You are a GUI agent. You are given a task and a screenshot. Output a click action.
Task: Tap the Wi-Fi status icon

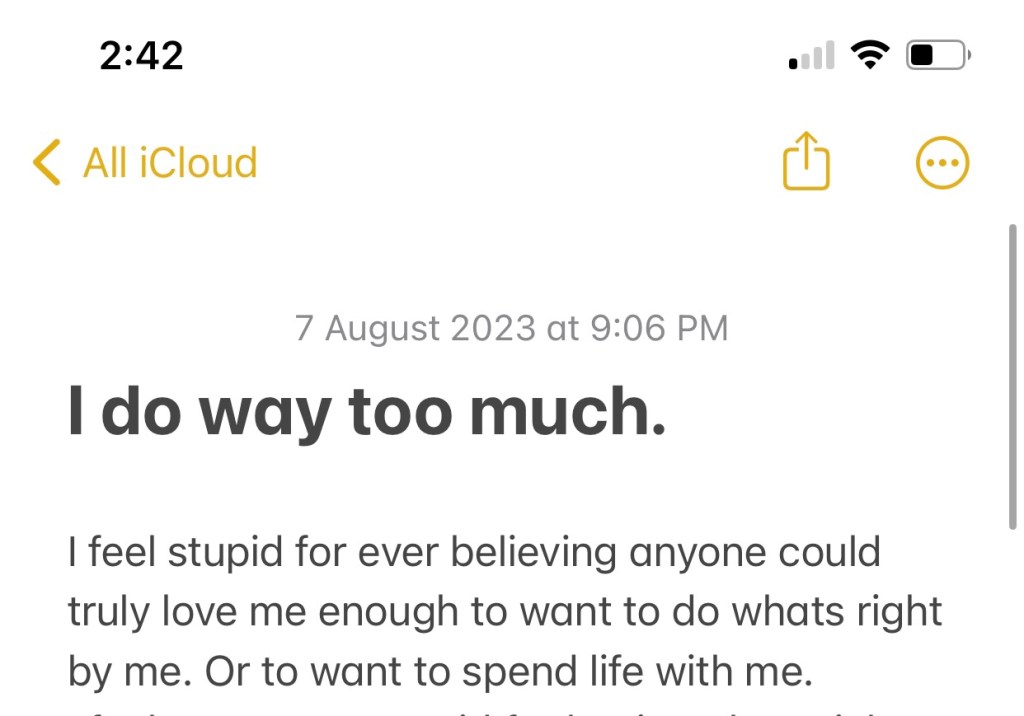point(870,55)
